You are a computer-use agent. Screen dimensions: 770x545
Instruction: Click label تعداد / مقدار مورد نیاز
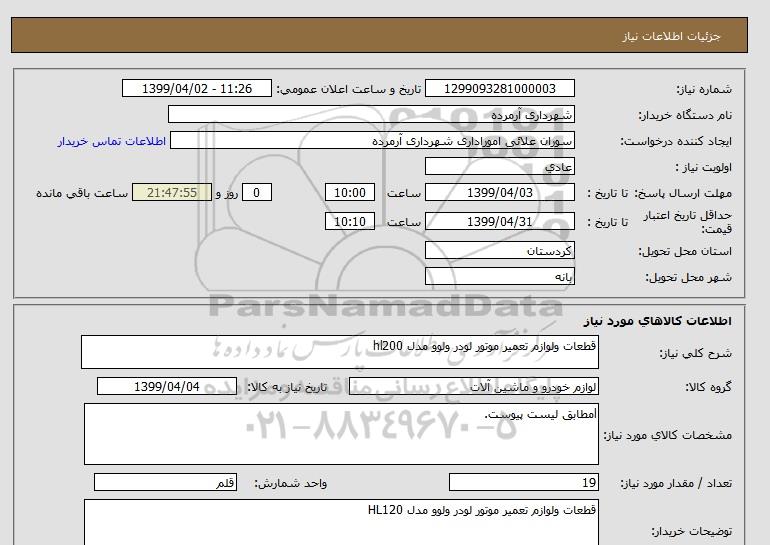tap(676, 484)
